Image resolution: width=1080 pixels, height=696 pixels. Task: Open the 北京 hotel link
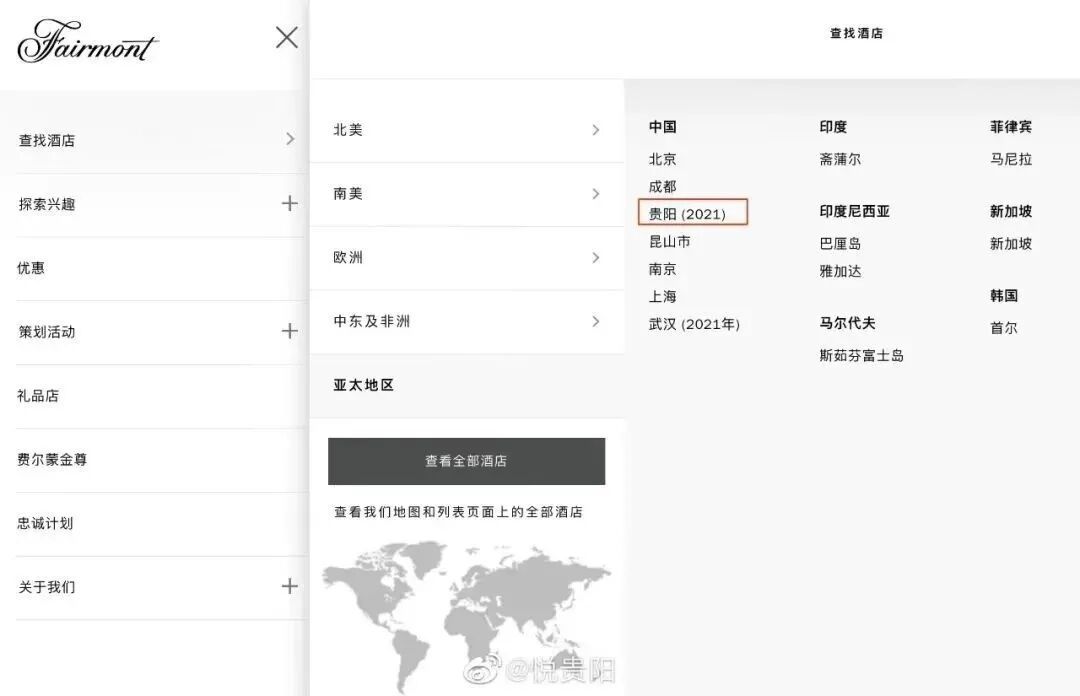click(663, 159)
